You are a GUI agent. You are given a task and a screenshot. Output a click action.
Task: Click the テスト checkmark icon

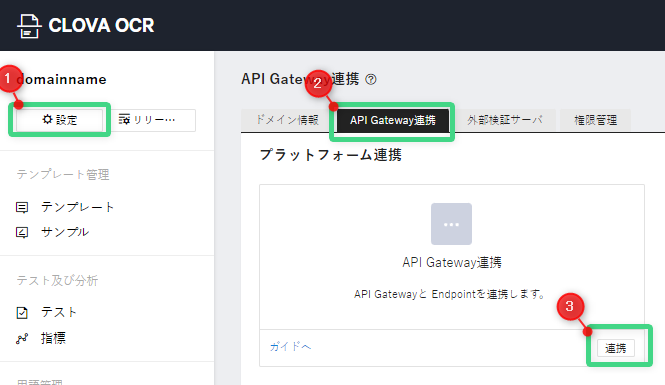point(22,313)
